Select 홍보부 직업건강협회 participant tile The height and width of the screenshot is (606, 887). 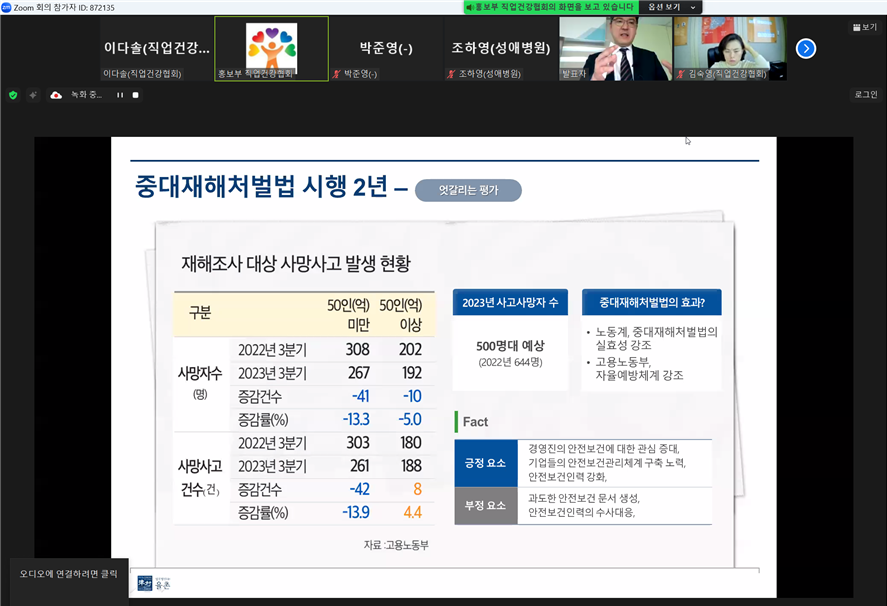272,49
